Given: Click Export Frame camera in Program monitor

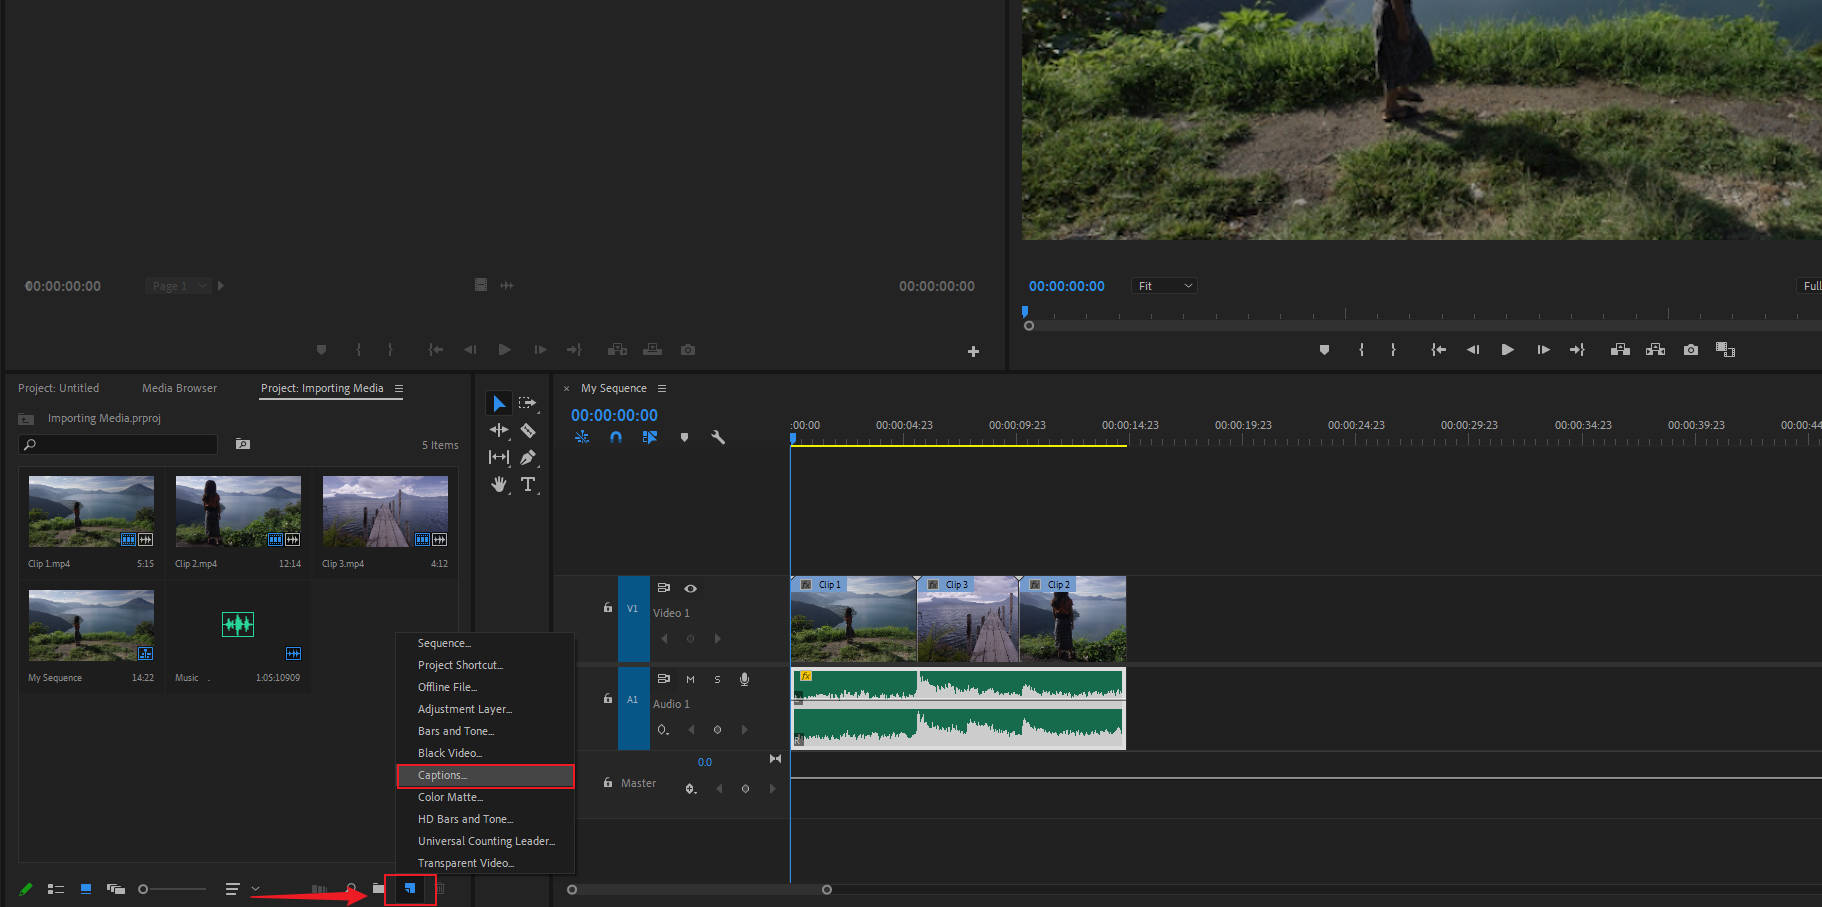Looking at the screenshot, I should [1691, 350].
